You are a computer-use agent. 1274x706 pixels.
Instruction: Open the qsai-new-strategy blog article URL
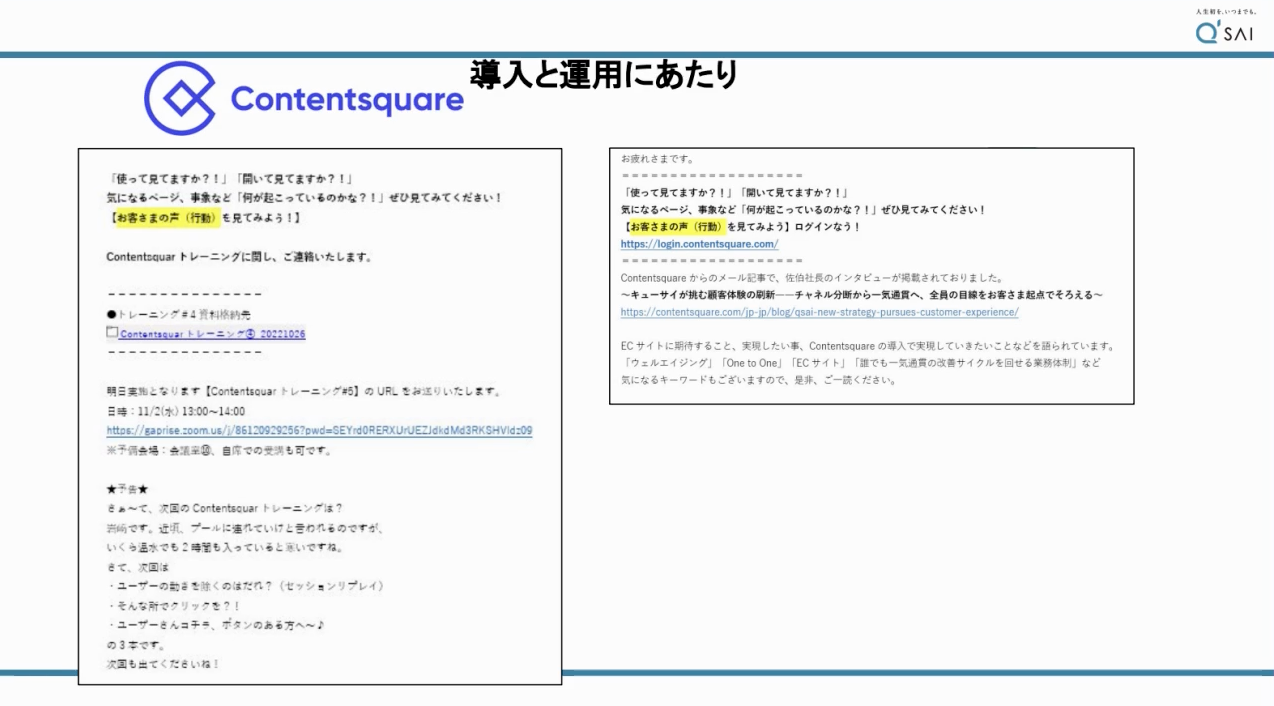coord(818,312)
